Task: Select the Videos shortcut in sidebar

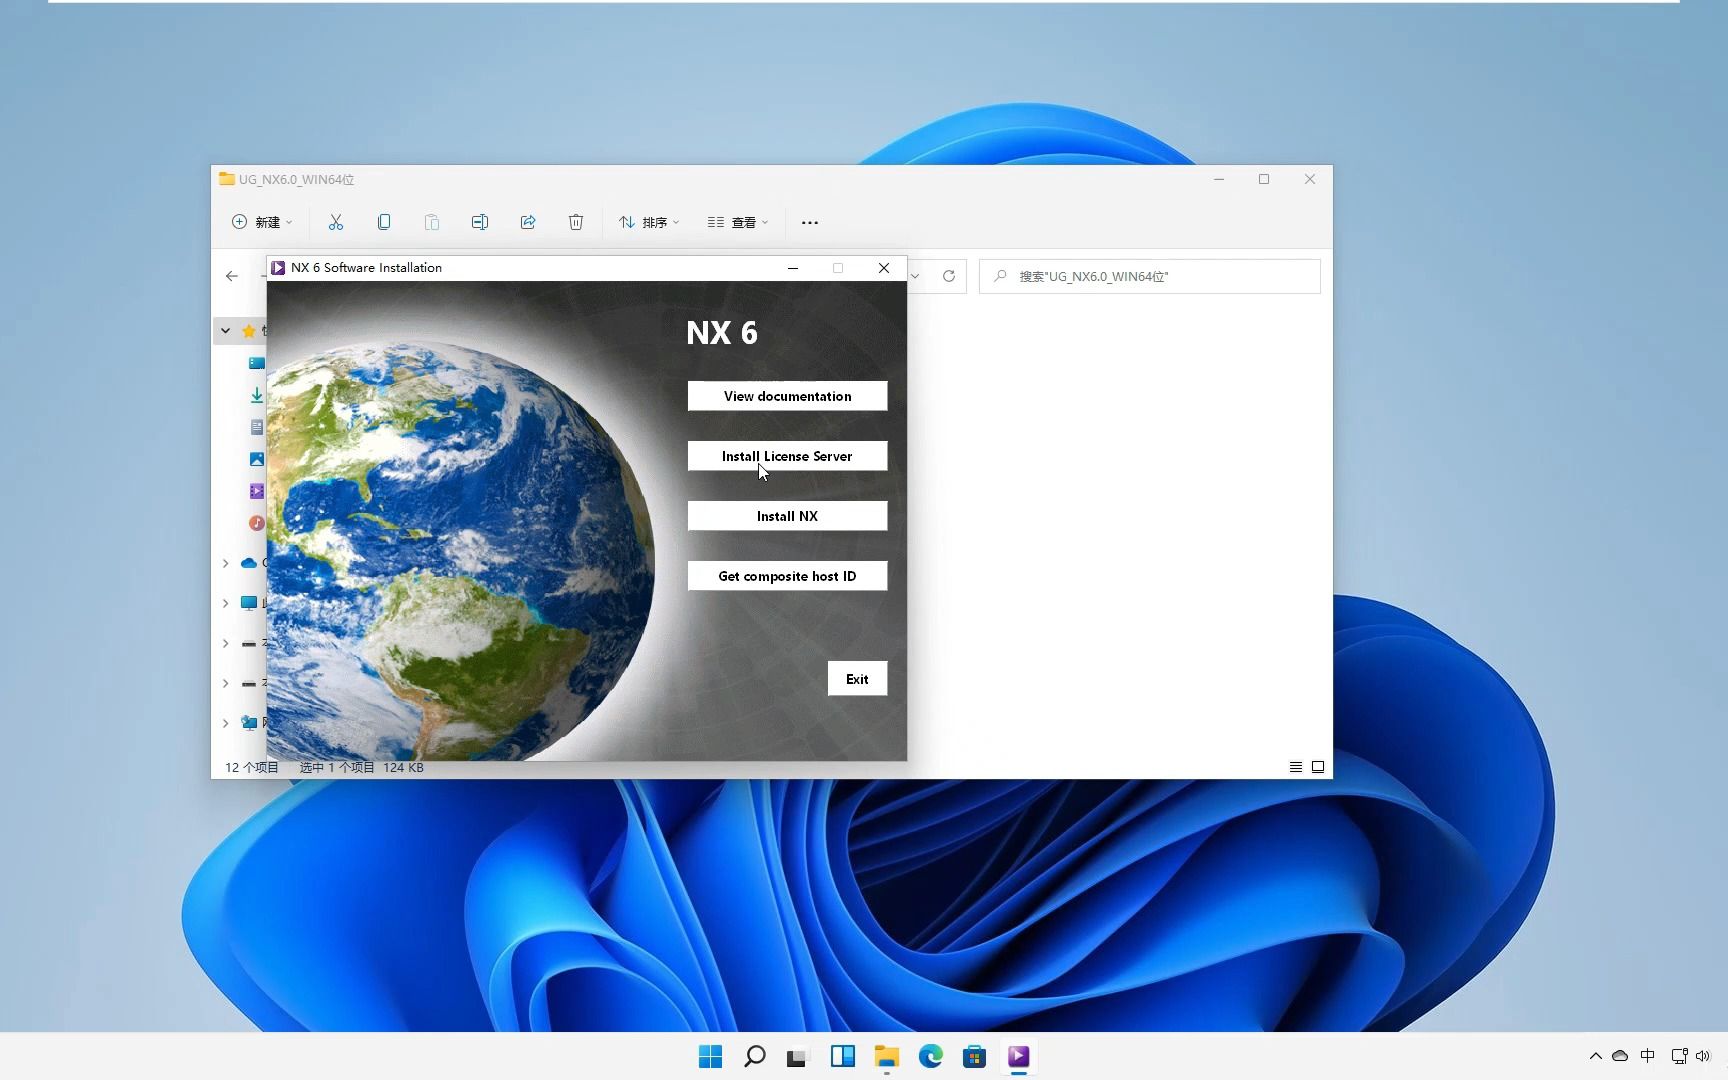Action: (x=257, y=491)
